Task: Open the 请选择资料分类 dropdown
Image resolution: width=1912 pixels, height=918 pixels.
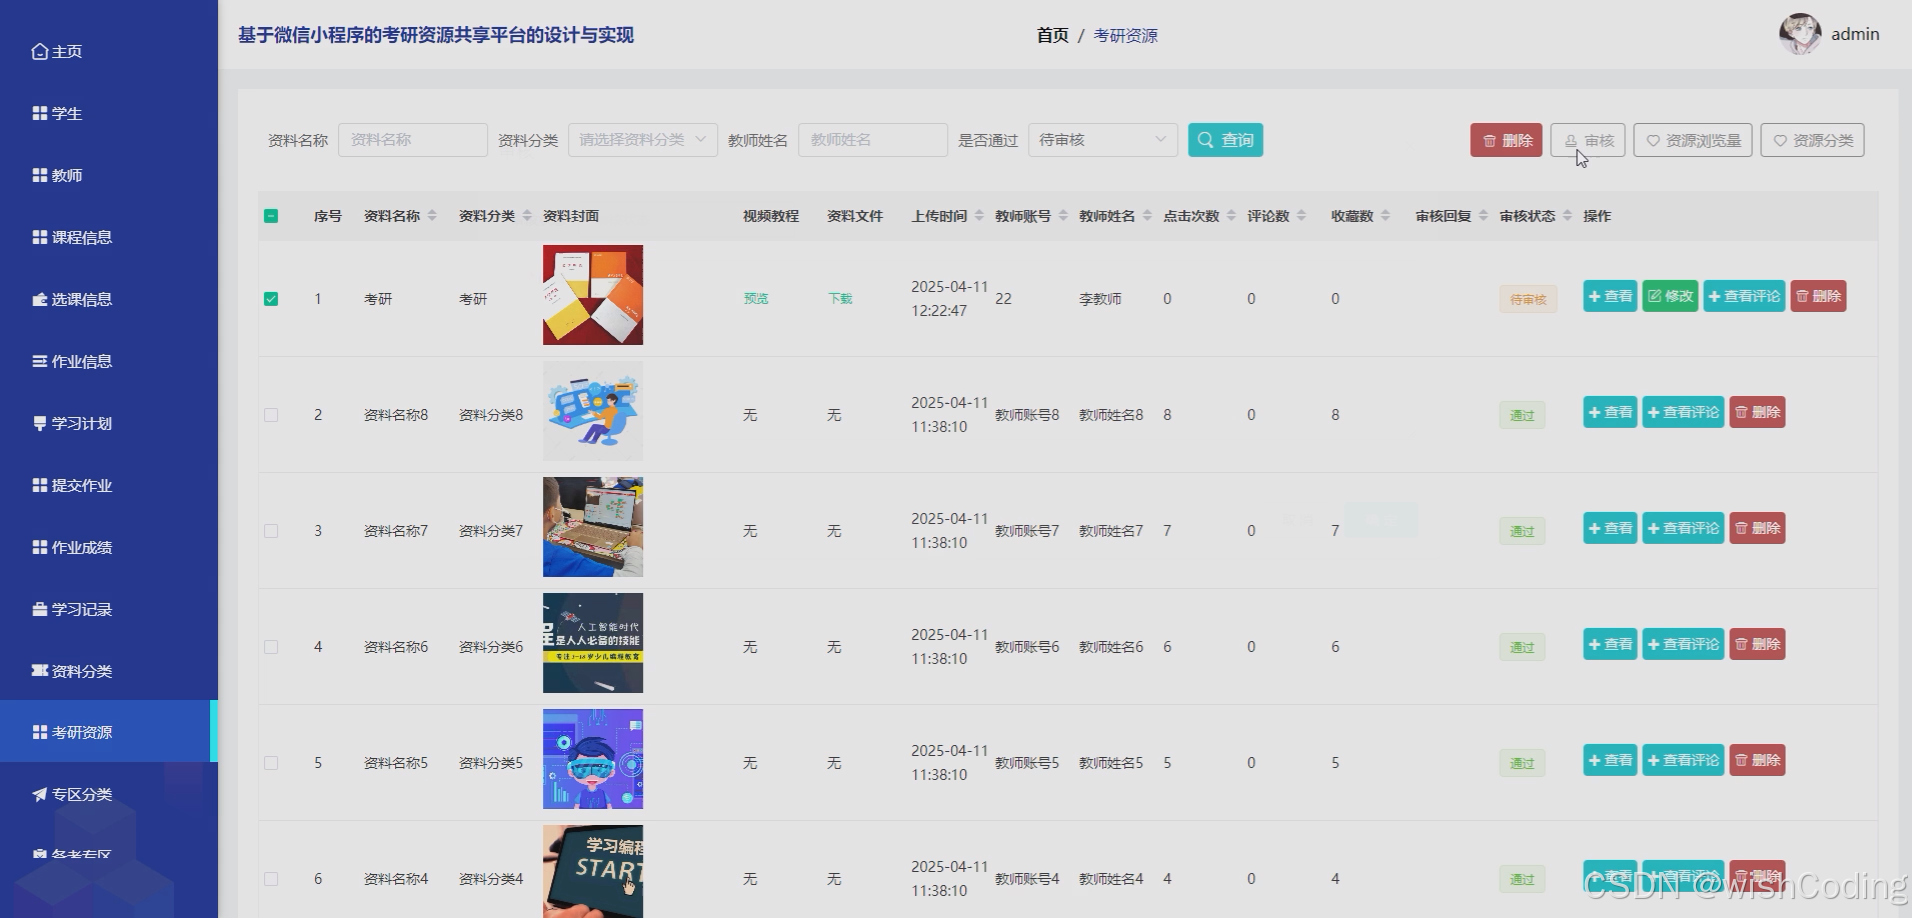Action: pyautogui.click(x=641, y=139)
